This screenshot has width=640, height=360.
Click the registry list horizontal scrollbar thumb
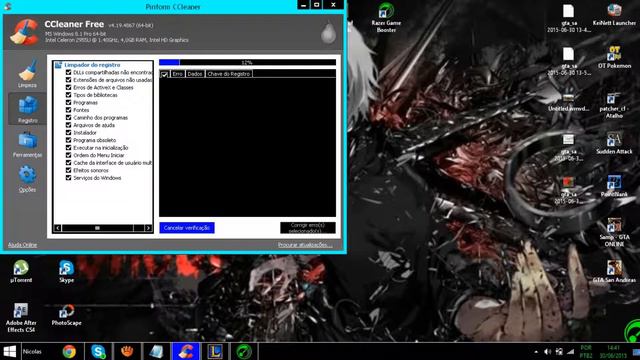pos(97,228)
